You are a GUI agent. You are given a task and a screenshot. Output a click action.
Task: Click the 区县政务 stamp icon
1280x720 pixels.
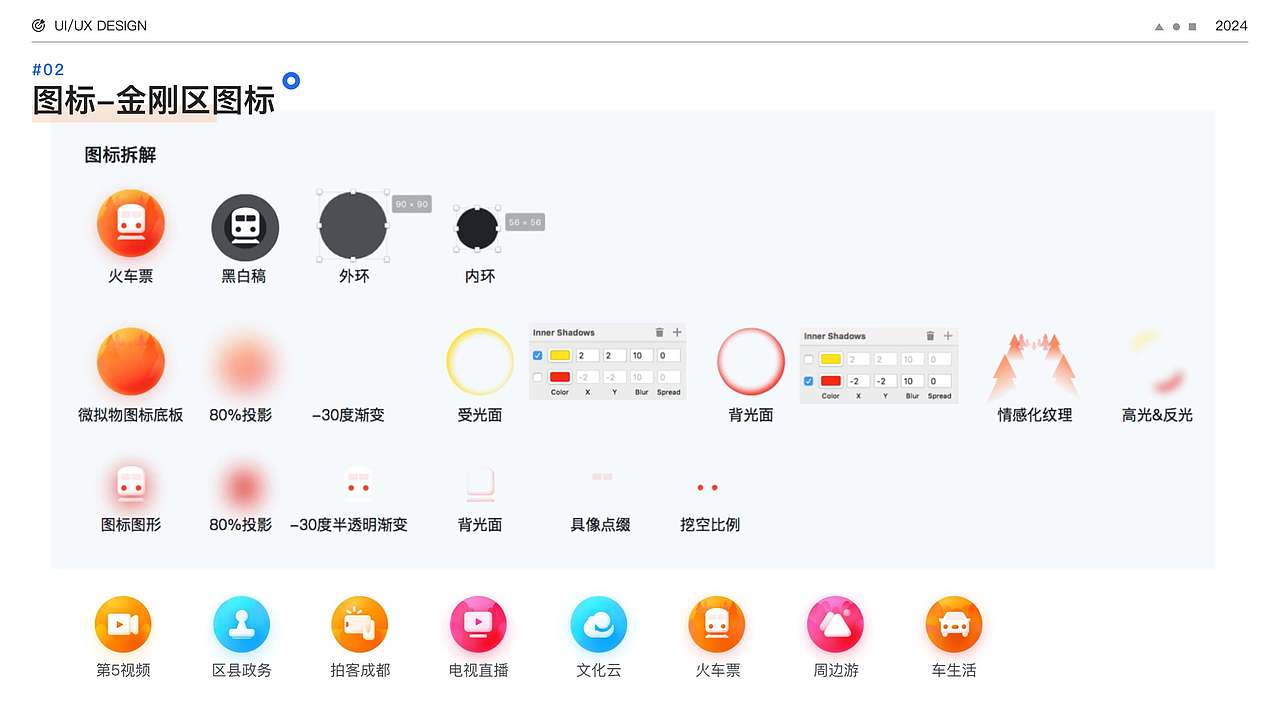[241, 624]
